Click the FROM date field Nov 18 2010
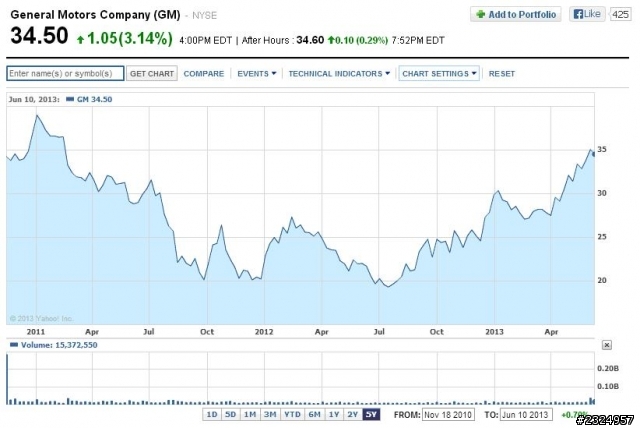 tap(448, 415)
